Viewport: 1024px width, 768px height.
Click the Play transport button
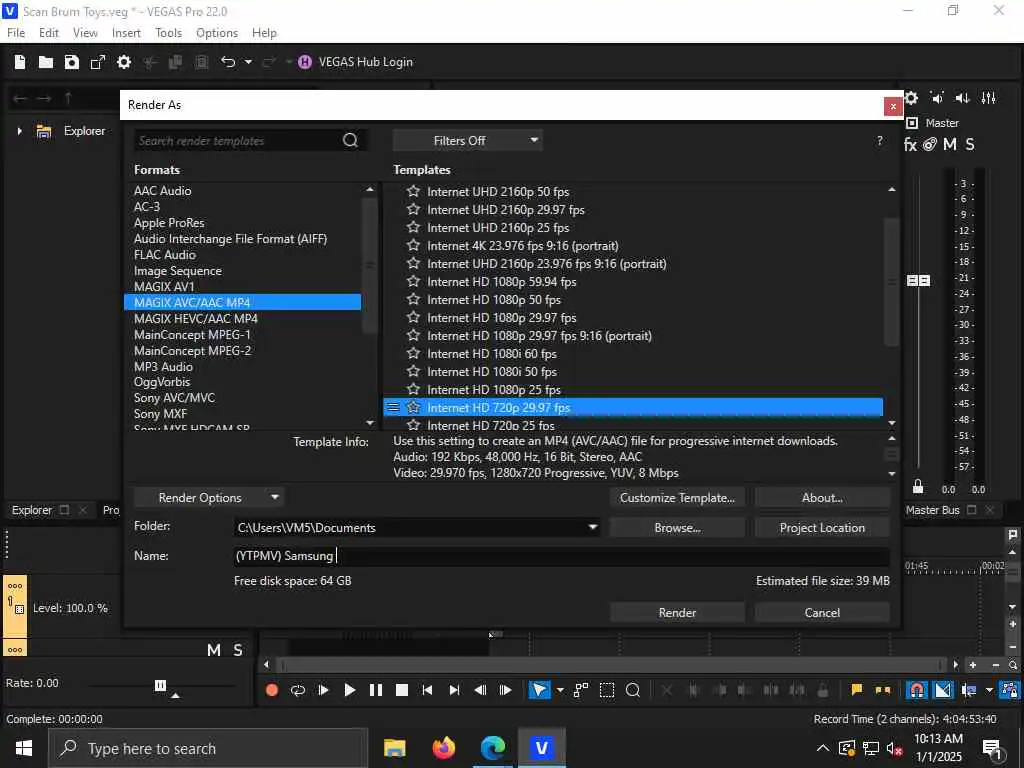[349, 690]
